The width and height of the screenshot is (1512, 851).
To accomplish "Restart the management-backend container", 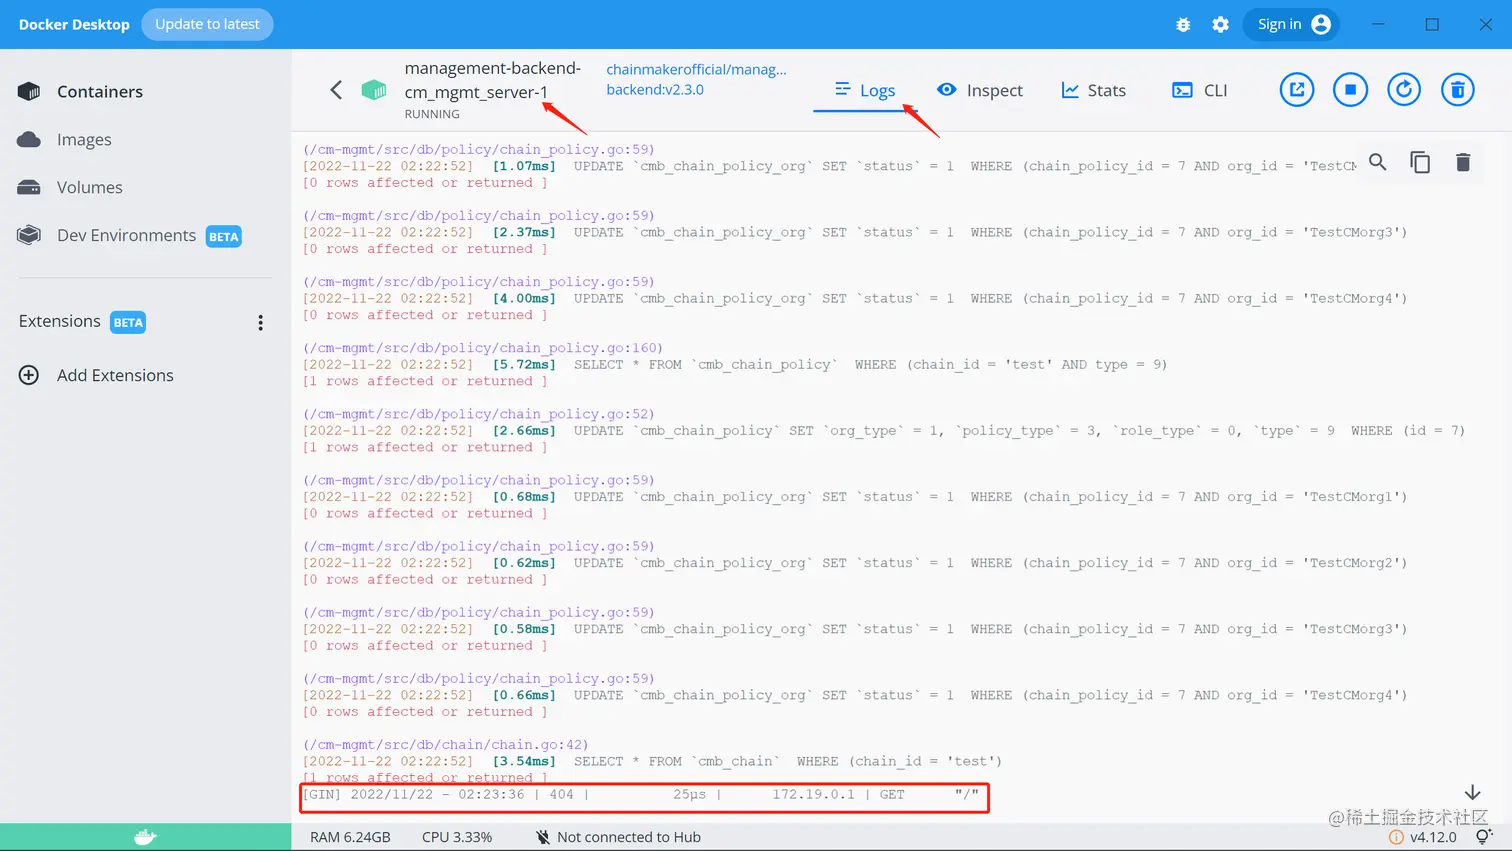I will (1404, 90).
